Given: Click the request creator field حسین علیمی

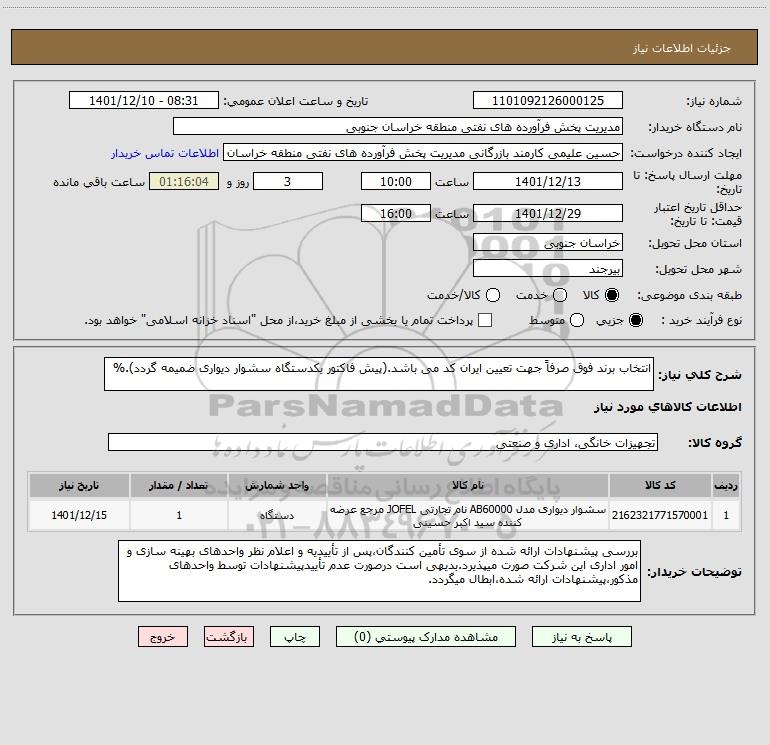Looking at the screenshot, I should (423, 153).
